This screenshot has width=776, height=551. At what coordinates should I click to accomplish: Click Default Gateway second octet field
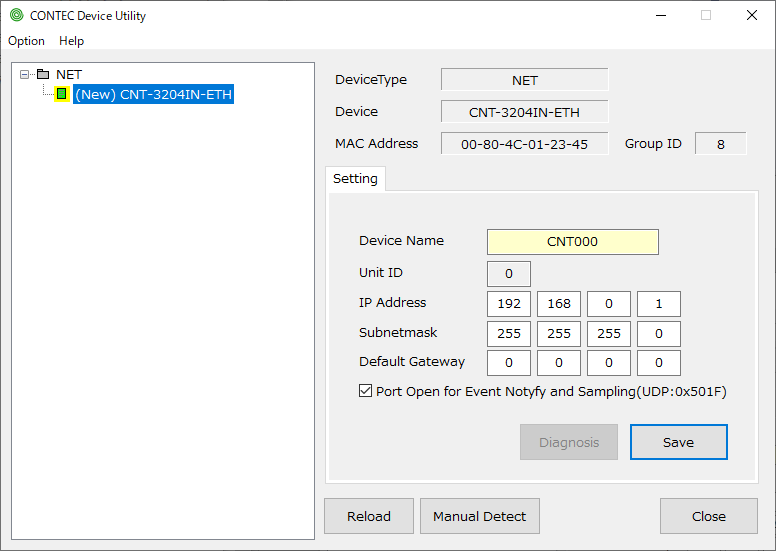point(559,363)
